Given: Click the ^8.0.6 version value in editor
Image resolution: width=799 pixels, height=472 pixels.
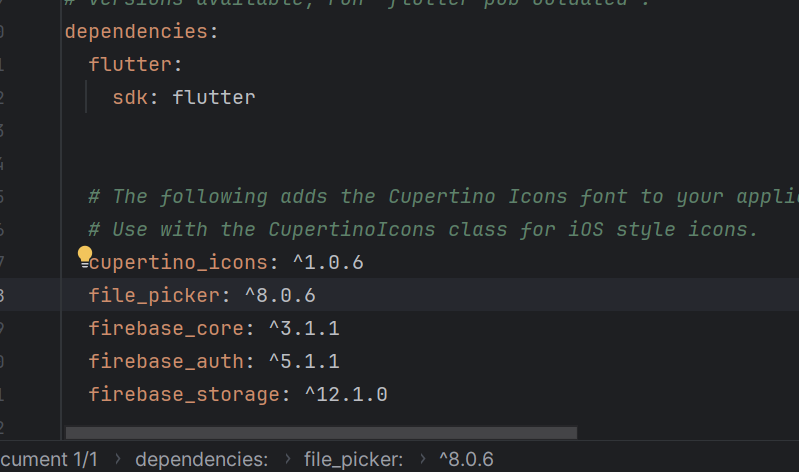Looking at the screenshot, I should [280, 296].
